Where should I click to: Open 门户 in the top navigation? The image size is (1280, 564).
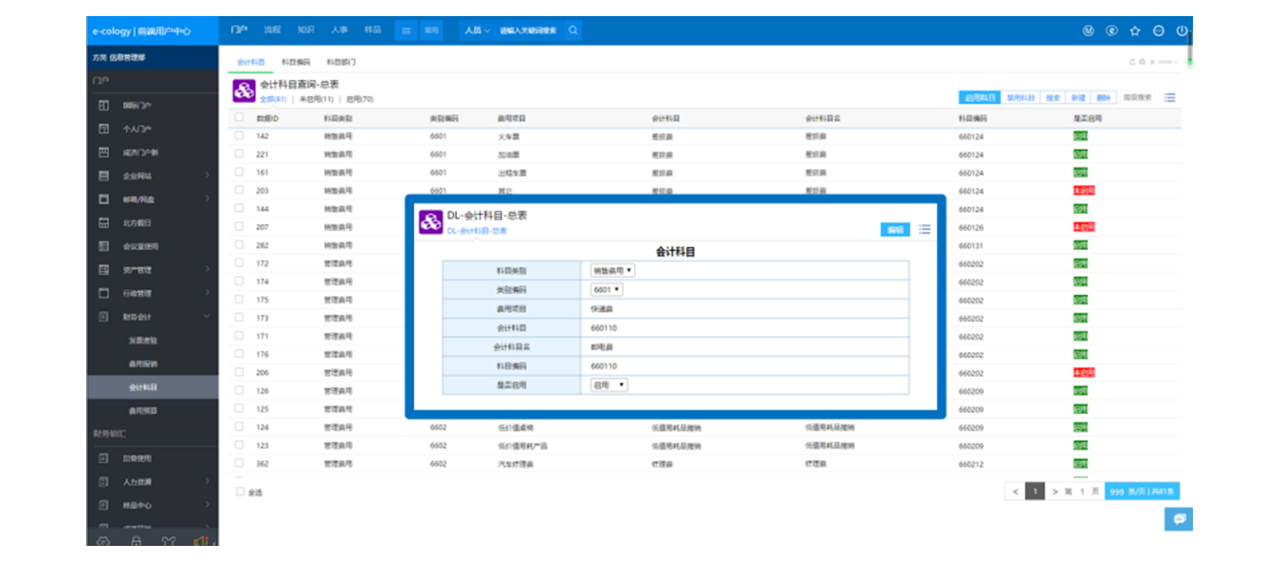pos(239,31)
